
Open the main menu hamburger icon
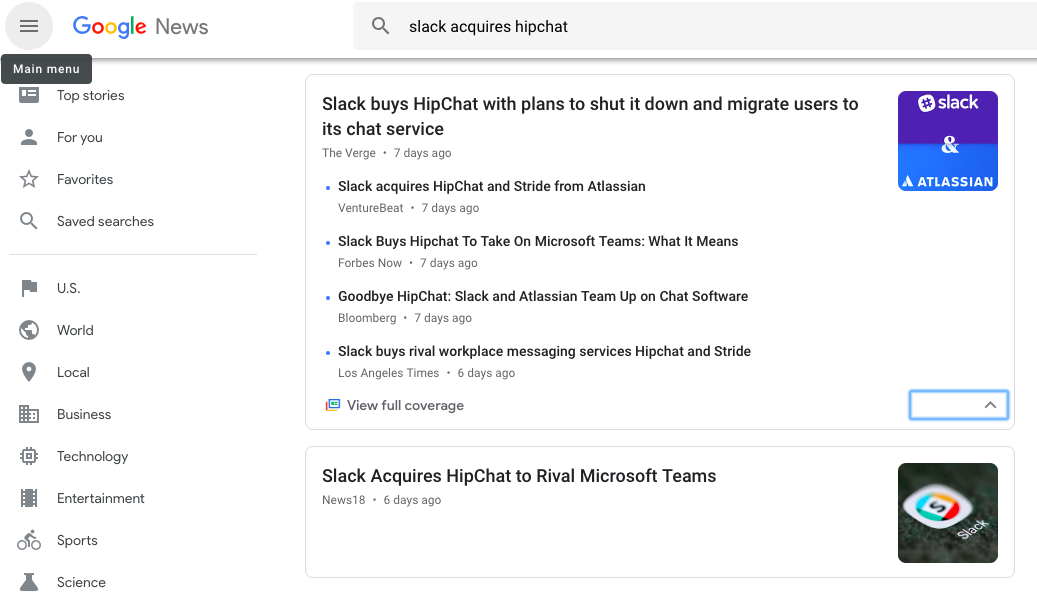pyautogui.click(x=29, y=26)
